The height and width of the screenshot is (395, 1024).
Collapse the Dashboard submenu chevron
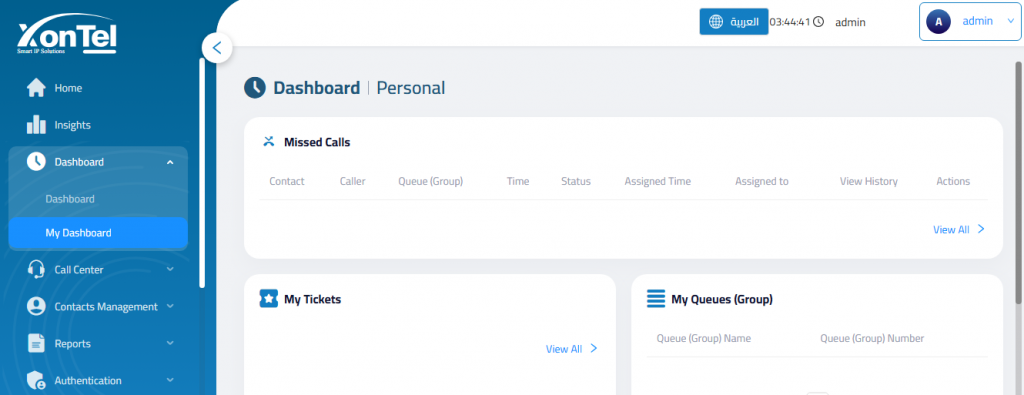pyautogui.click(x=170, y=162)
